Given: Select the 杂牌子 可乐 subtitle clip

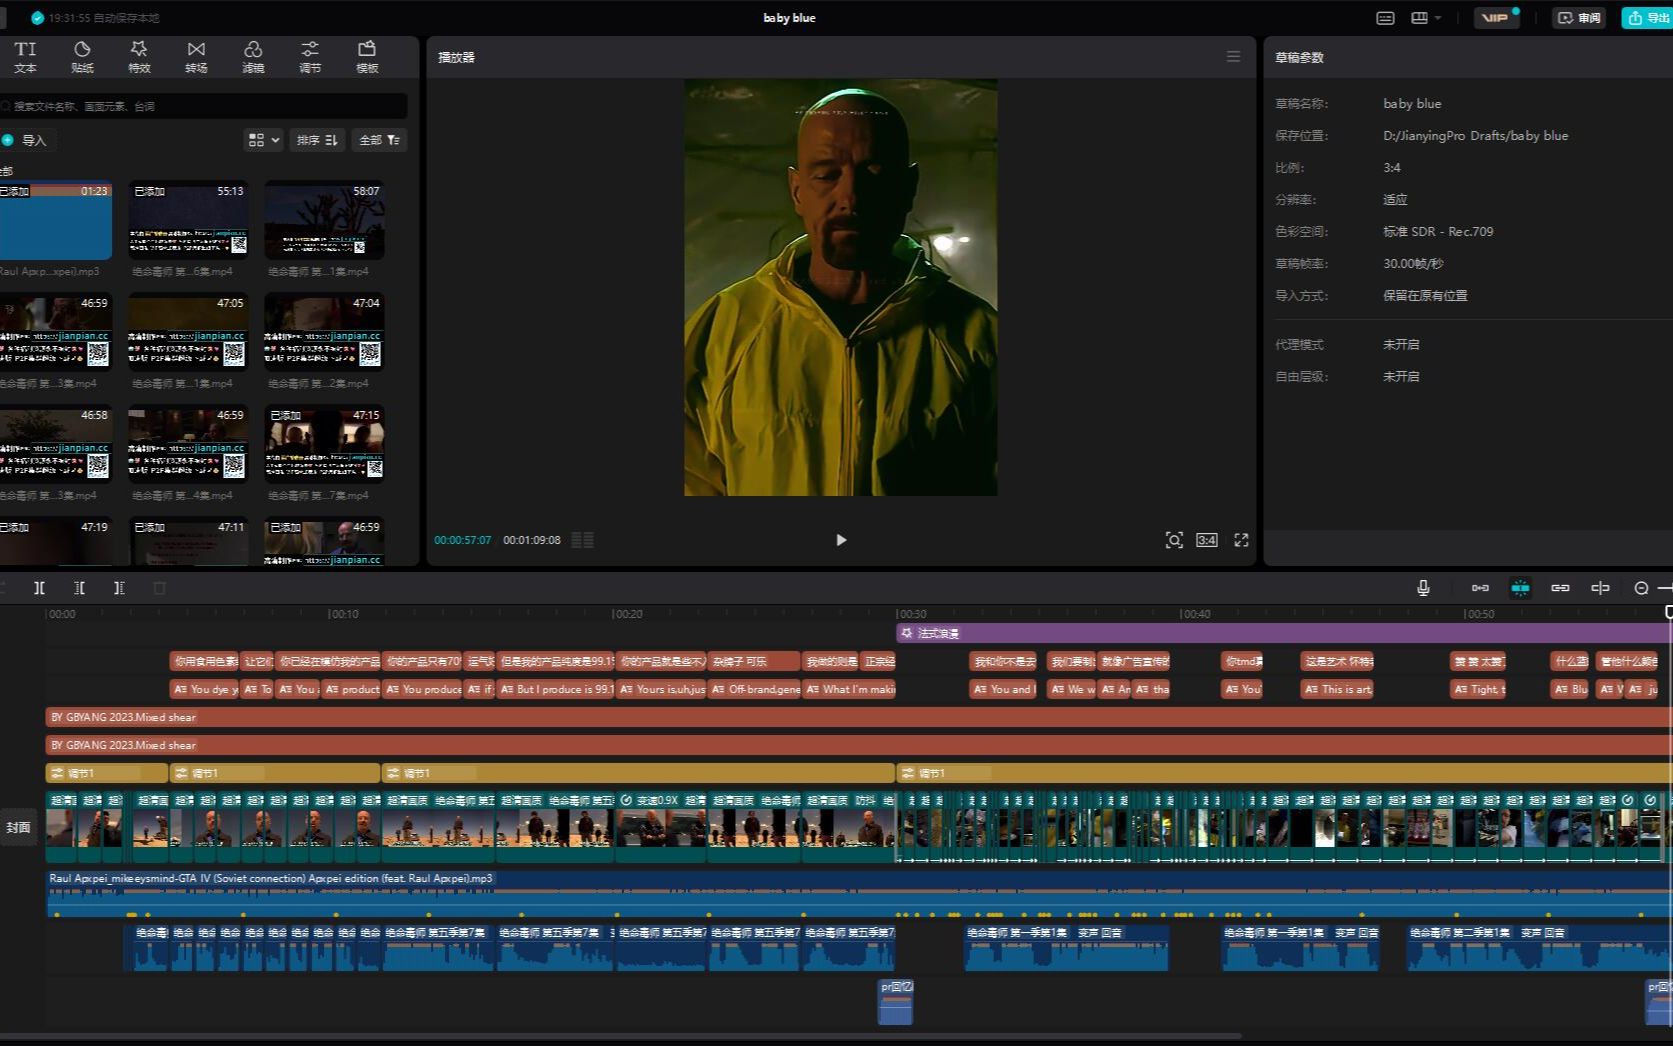Looking at the screenshot, I should [x=755, y=661].
